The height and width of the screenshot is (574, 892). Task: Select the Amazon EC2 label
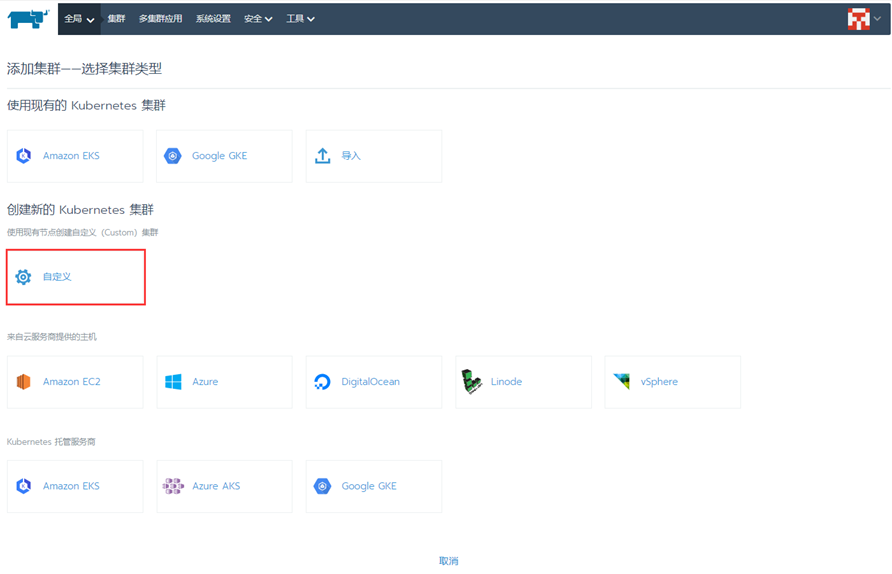(72, 382)
